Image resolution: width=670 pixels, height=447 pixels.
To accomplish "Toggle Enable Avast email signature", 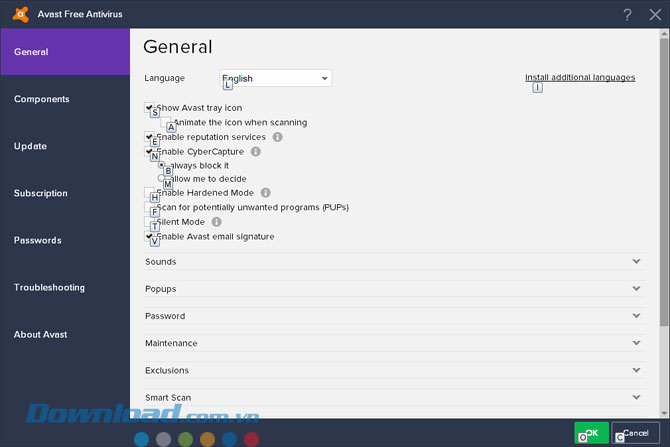I will [149, 236].
